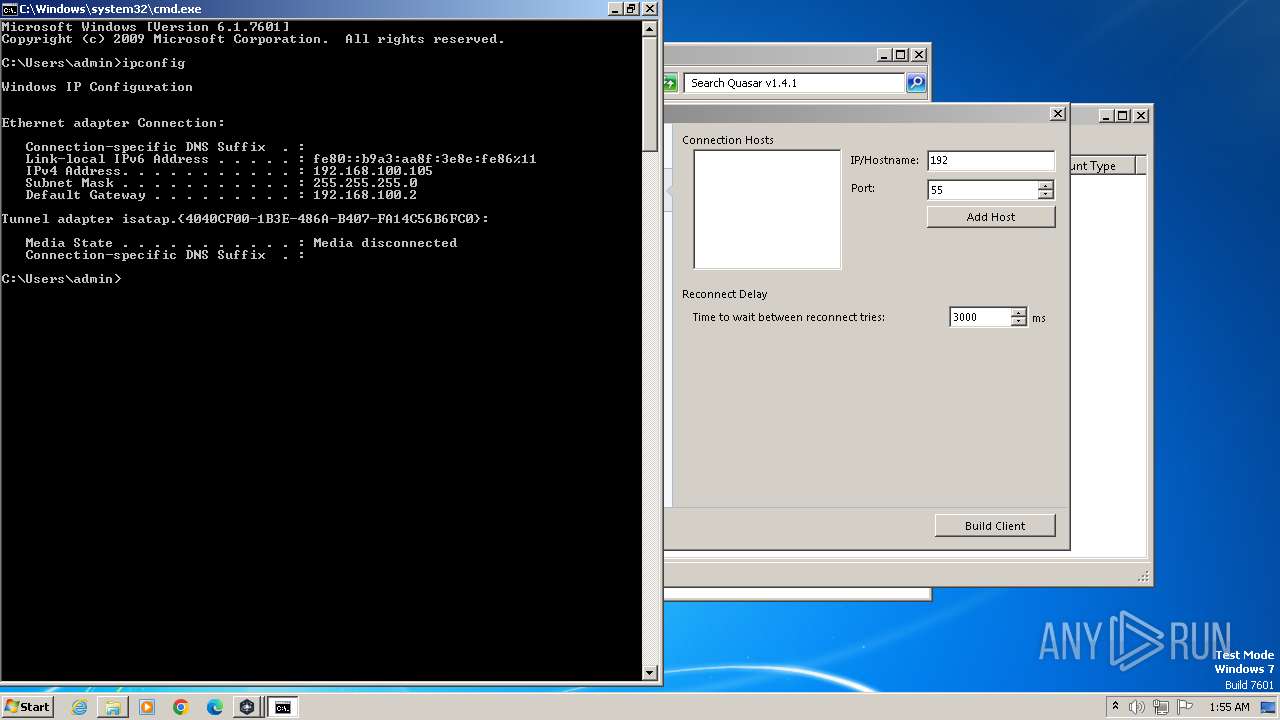Close the cmd.exe window

649,9
